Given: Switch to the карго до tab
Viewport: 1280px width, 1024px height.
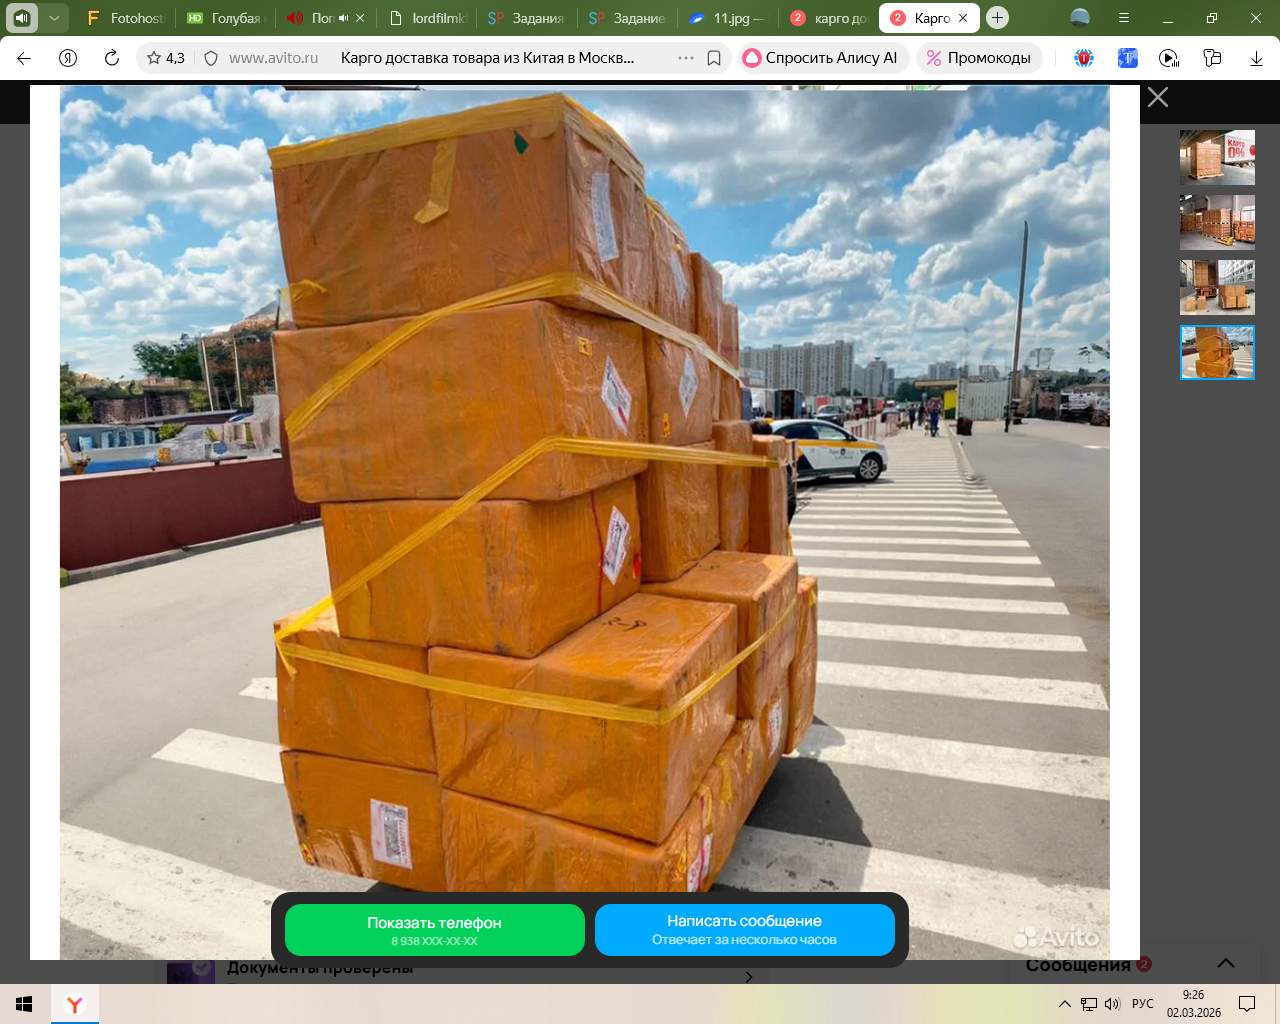Looking at the screenshot, I should (827, 18).
